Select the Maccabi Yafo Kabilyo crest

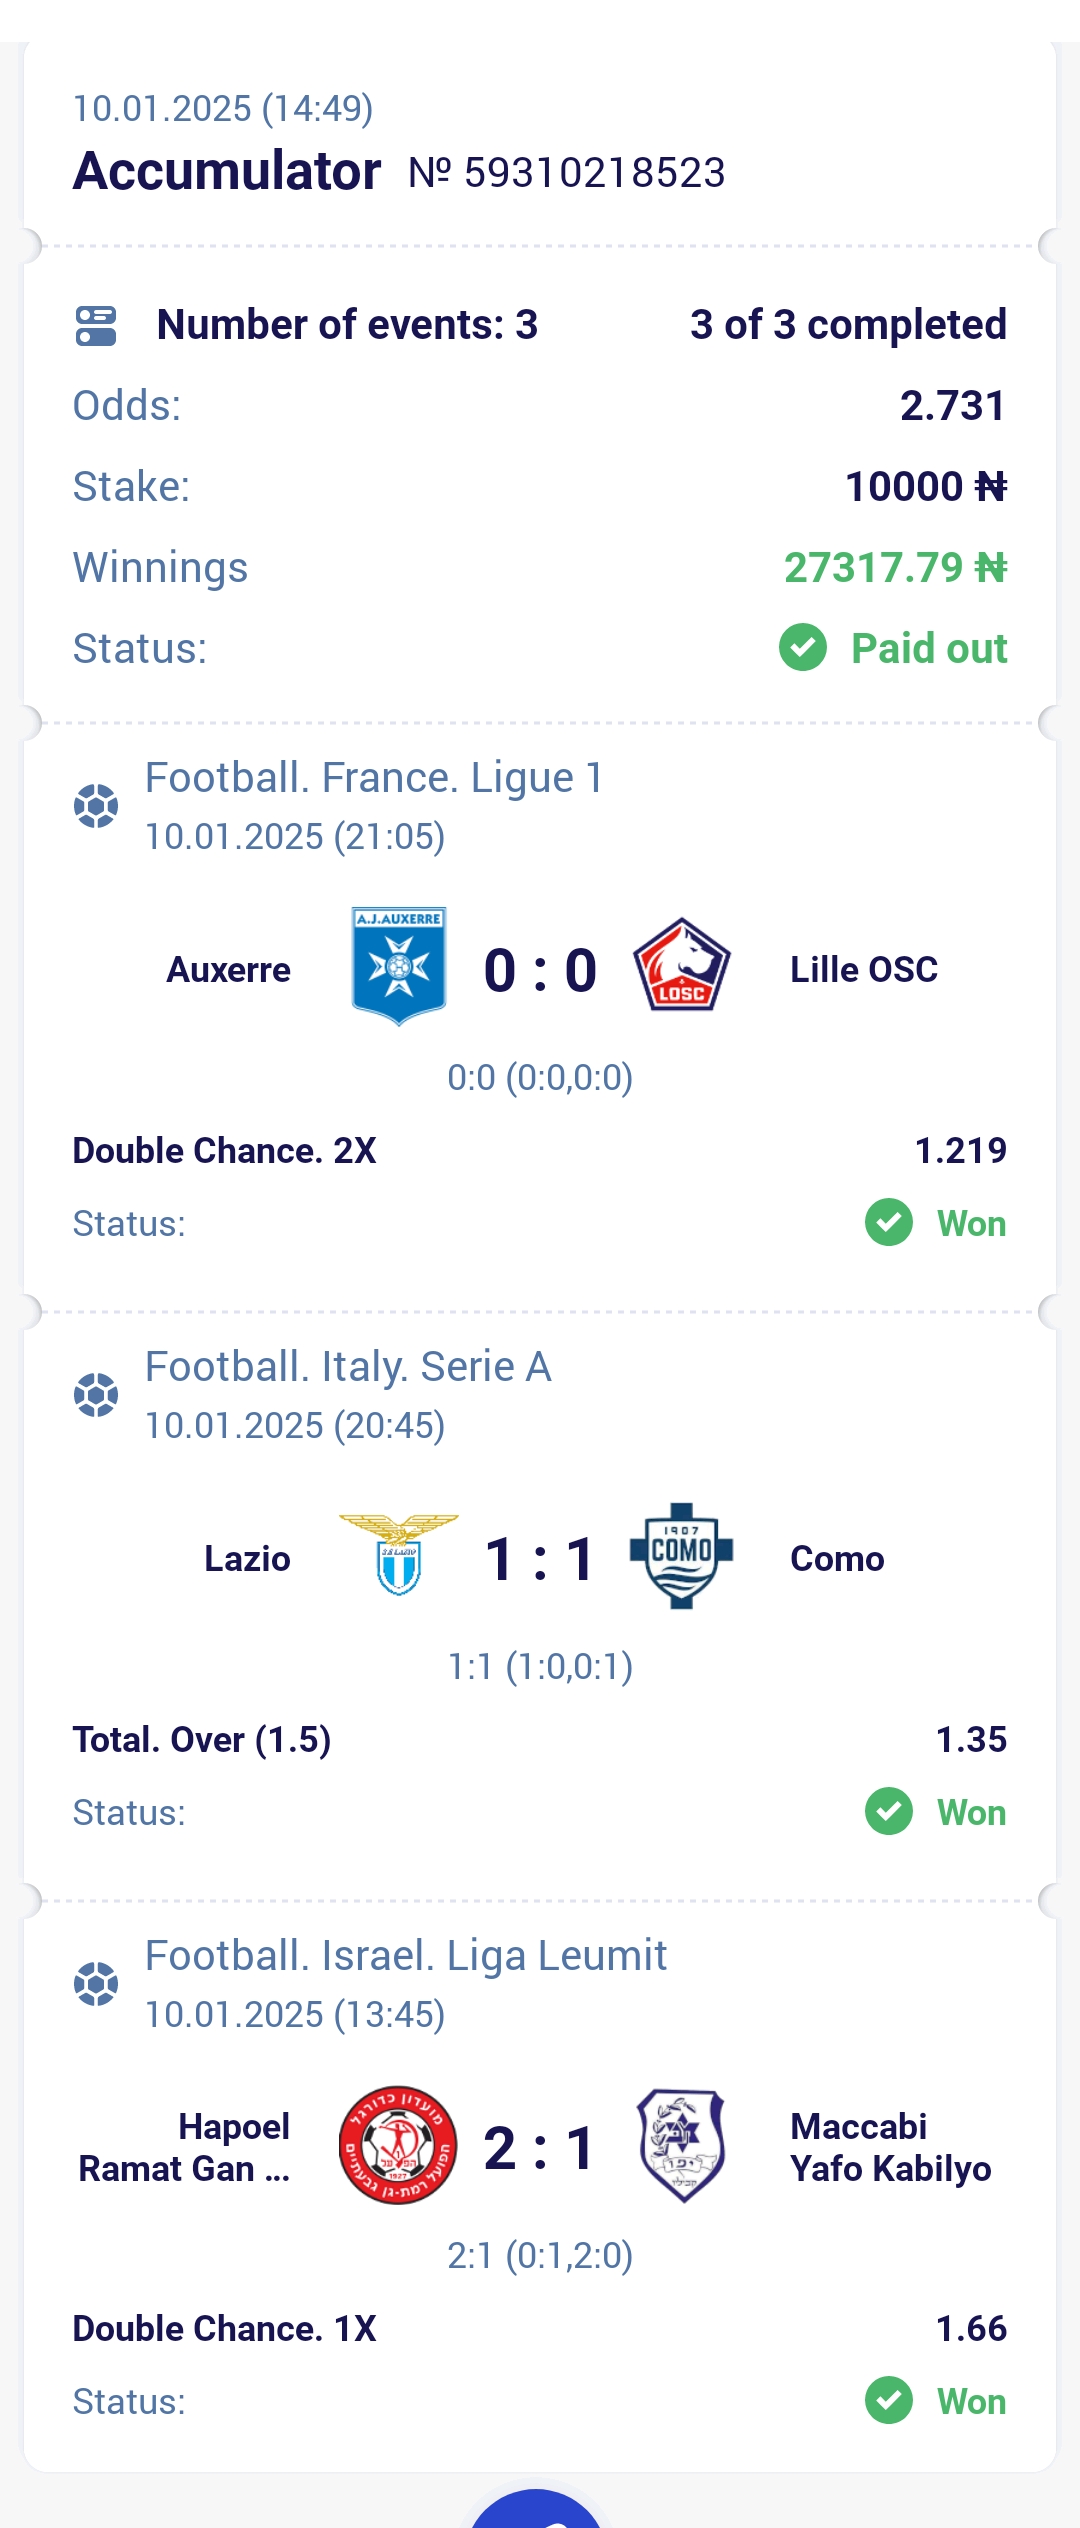click(682, 2145)
